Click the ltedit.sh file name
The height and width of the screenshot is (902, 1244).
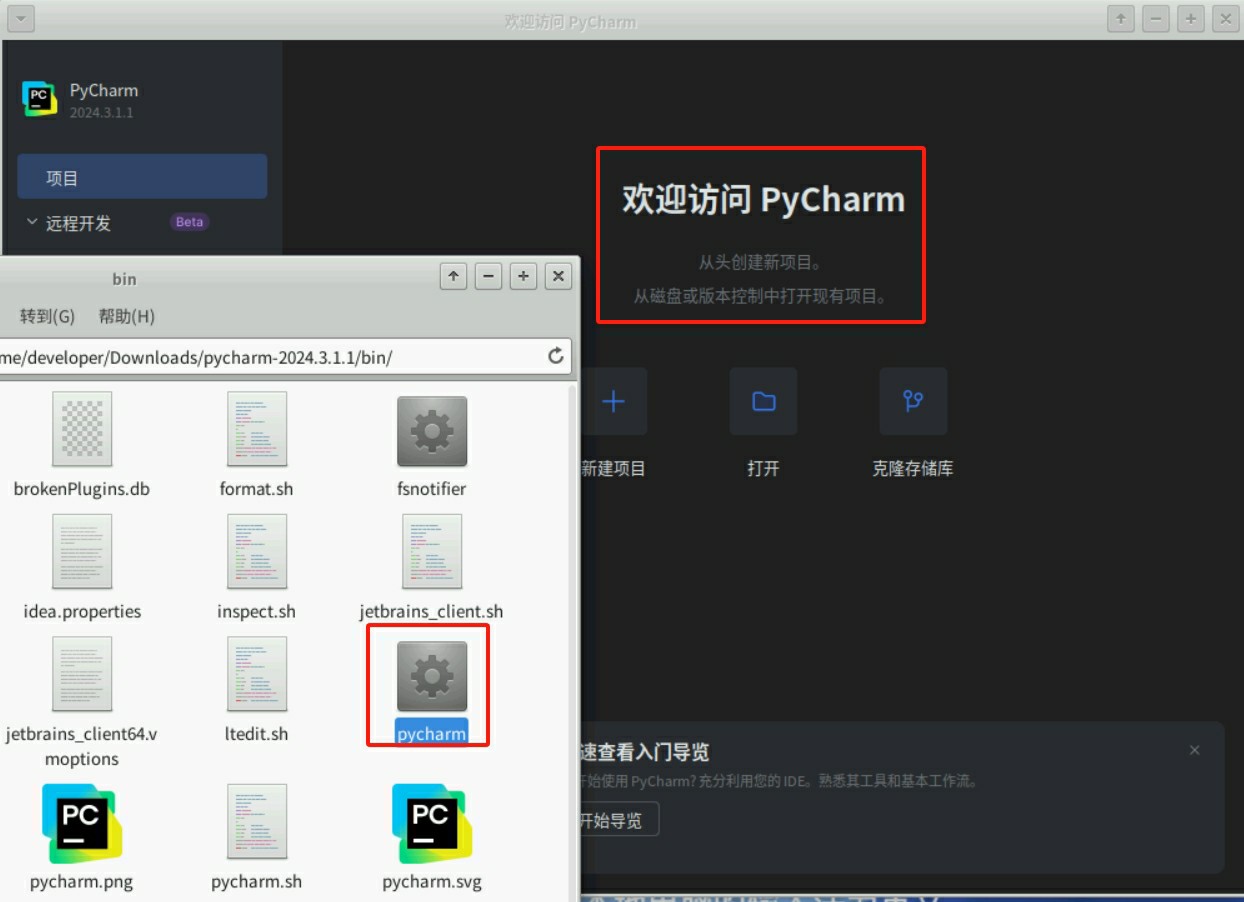tap(257, 733)
